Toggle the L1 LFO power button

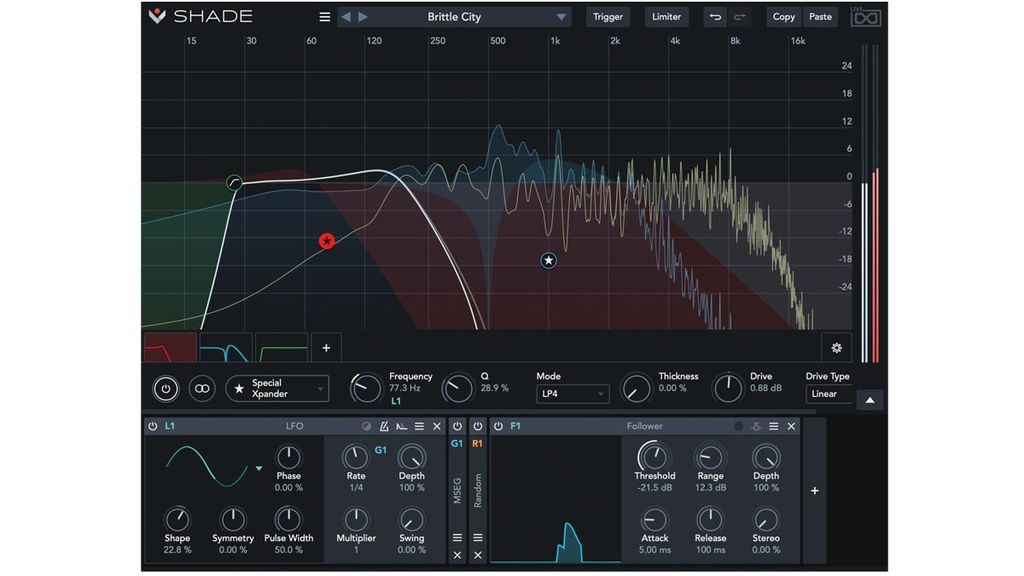(153, 426)
